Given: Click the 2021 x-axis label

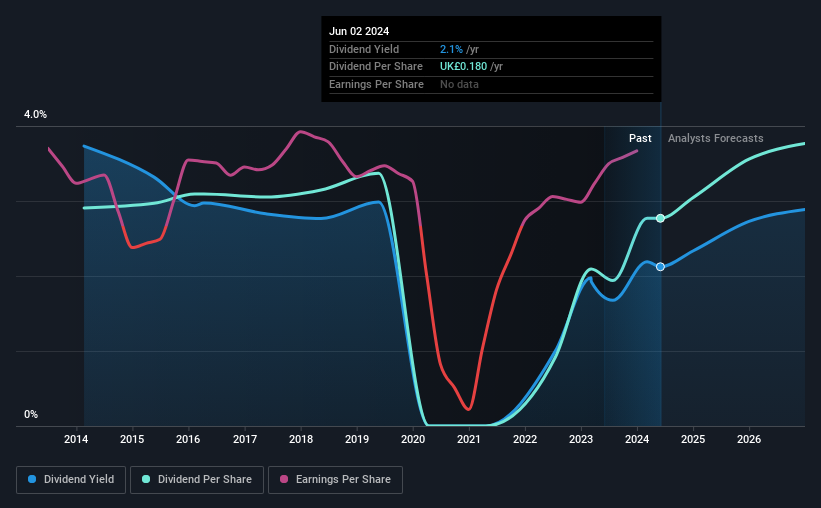Looking at the screenshot, I should tap(469, 439).
